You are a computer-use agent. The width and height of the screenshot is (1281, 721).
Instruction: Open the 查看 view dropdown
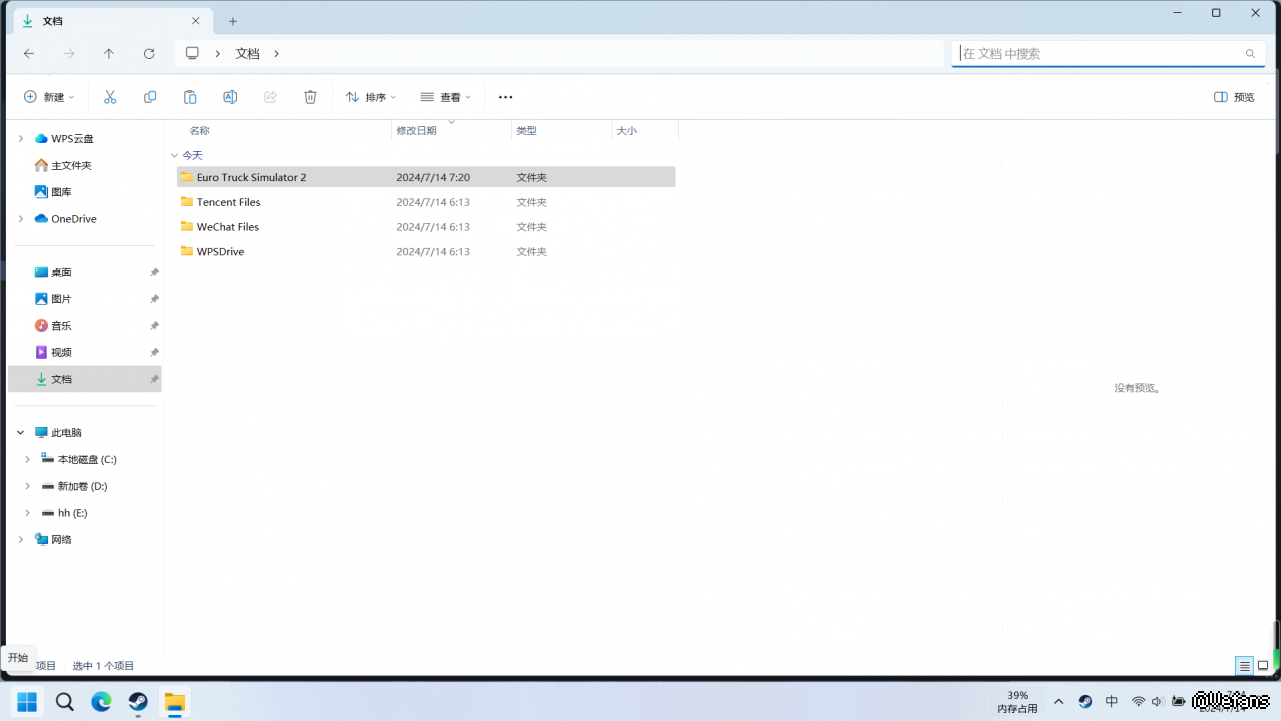click(x=446, y=97)
